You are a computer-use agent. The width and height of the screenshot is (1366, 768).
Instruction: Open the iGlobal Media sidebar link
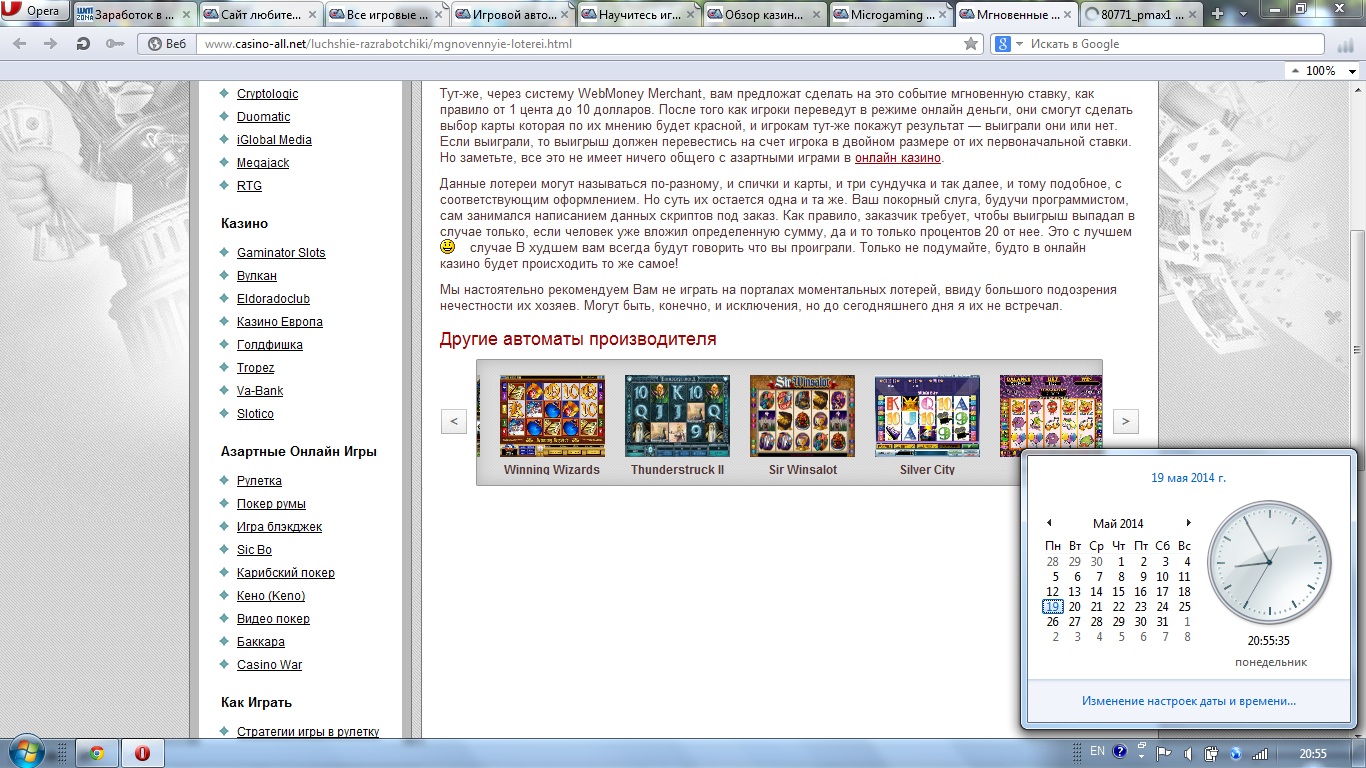click(x=274, y=140)
